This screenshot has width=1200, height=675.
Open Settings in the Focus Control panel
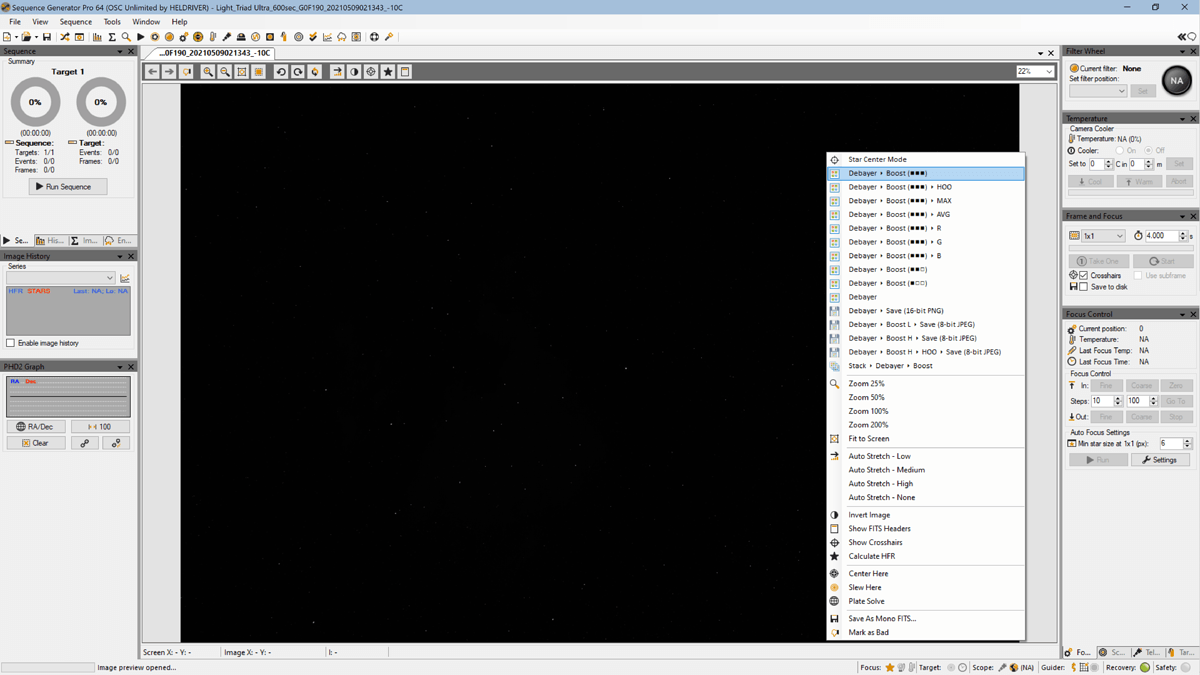coord(1160,459)
